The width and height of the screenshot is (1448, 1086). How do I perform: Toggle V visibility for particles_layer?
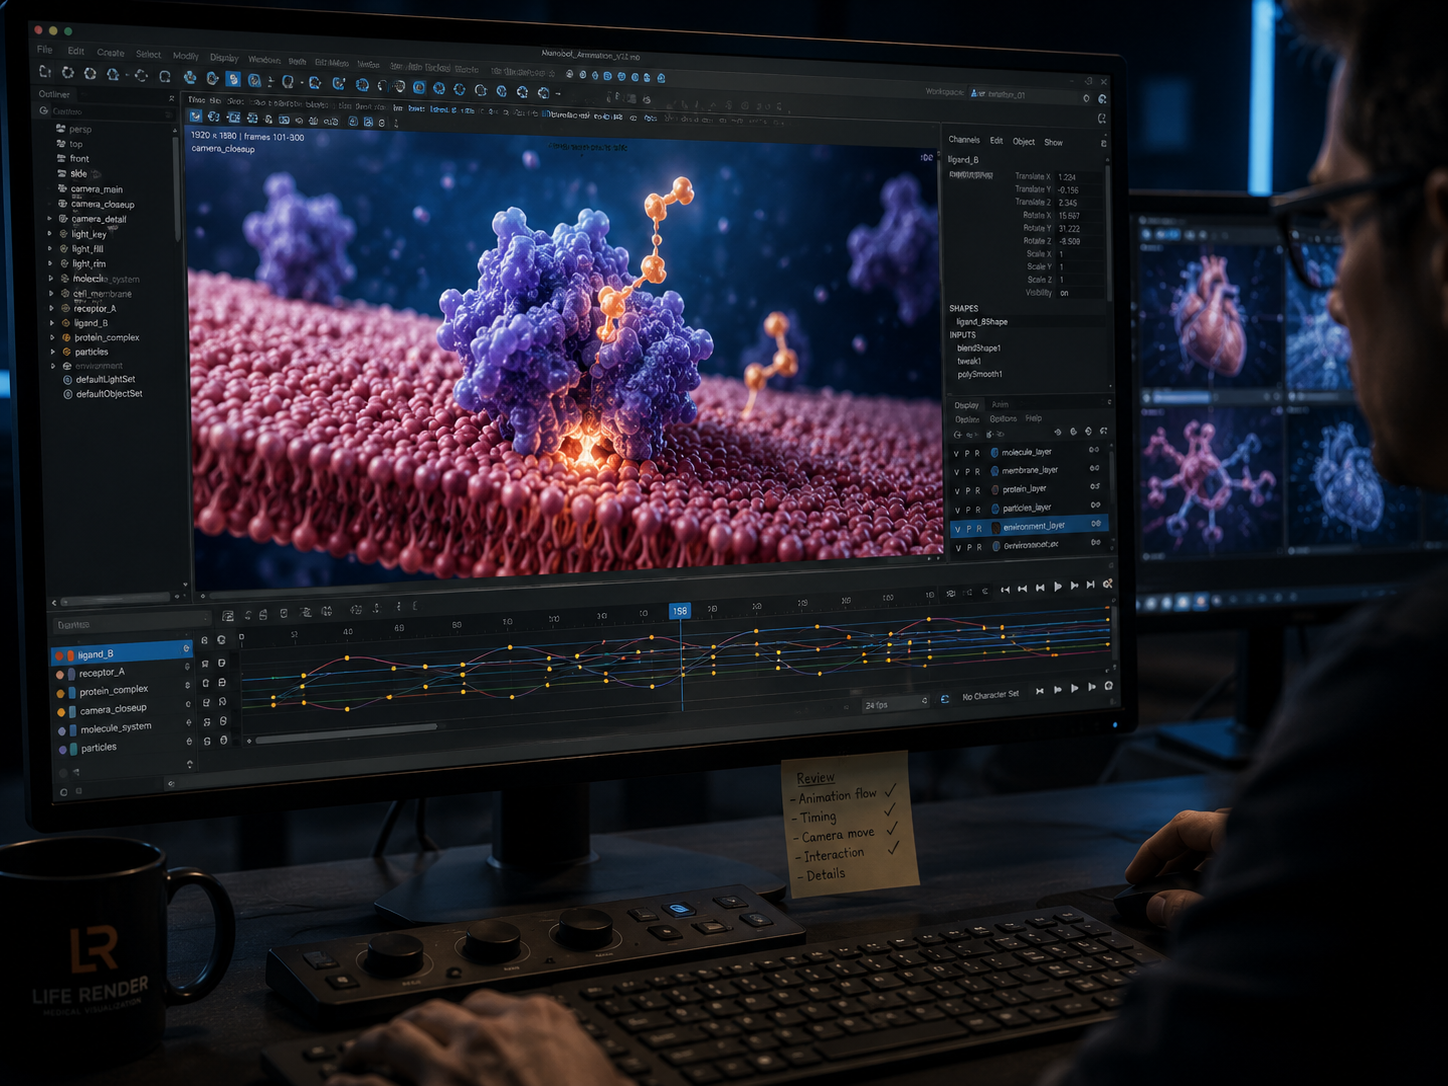pos(957,510)
